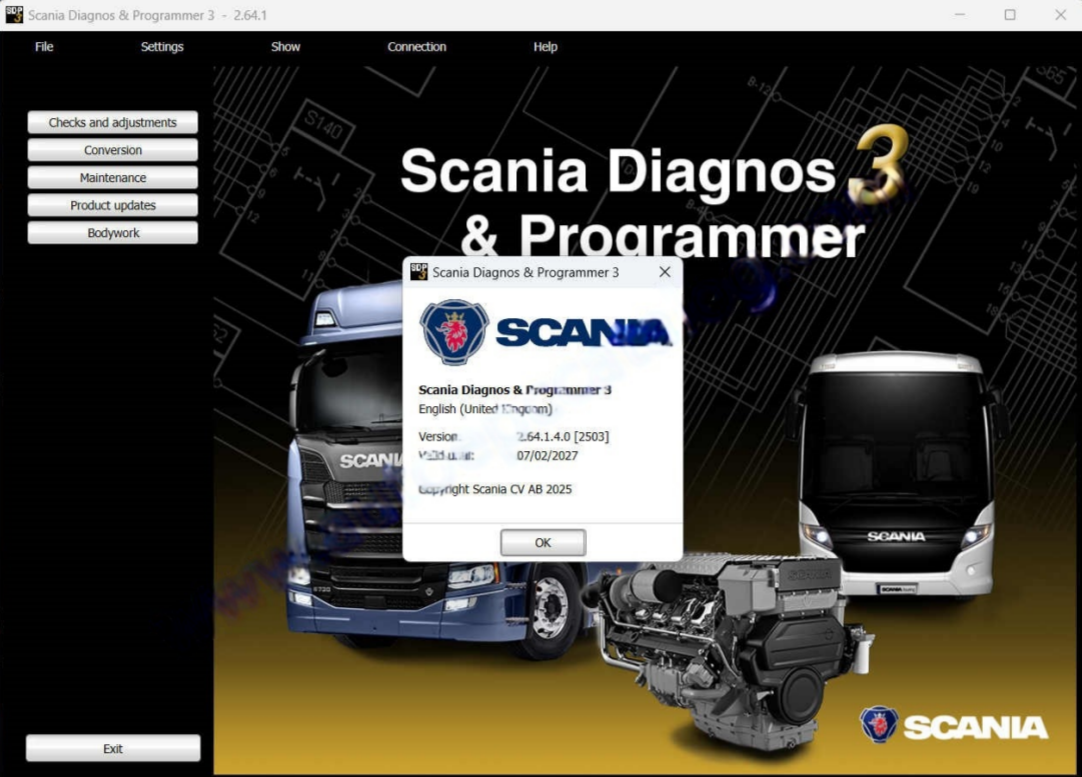This screenshot has width=1082, height=777.
Task: Click the Scania griffin logo at bottom right
Action: [878, 725]
